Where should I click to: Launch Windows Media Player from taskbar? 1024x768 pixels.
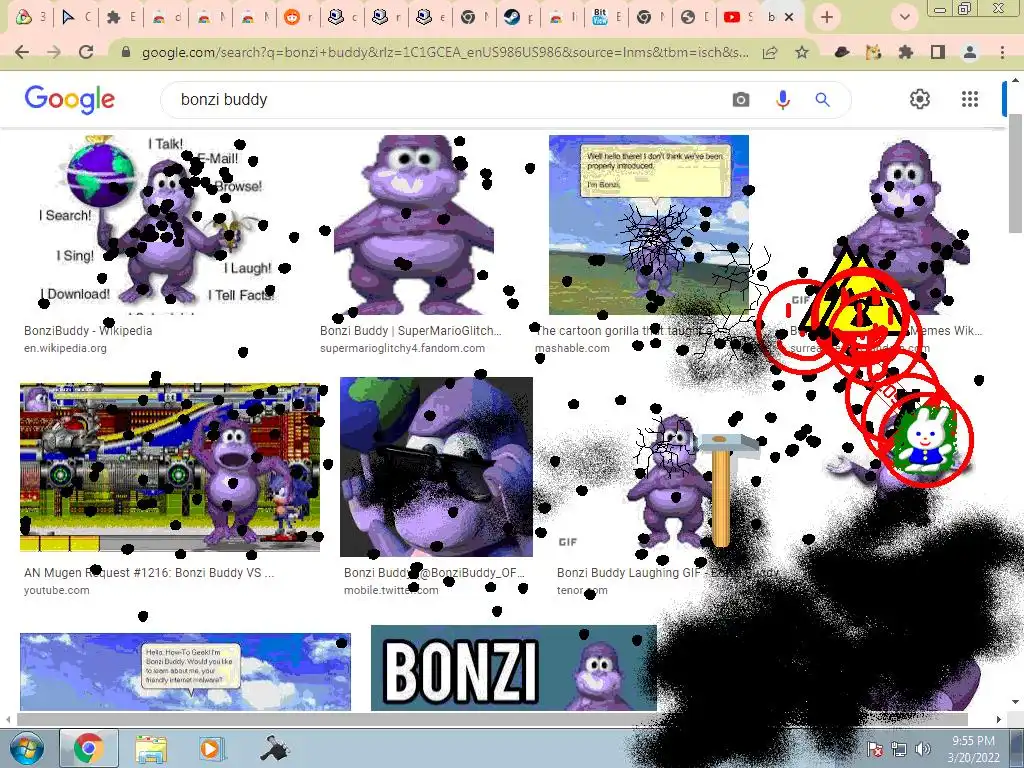[x=210, y=748]
